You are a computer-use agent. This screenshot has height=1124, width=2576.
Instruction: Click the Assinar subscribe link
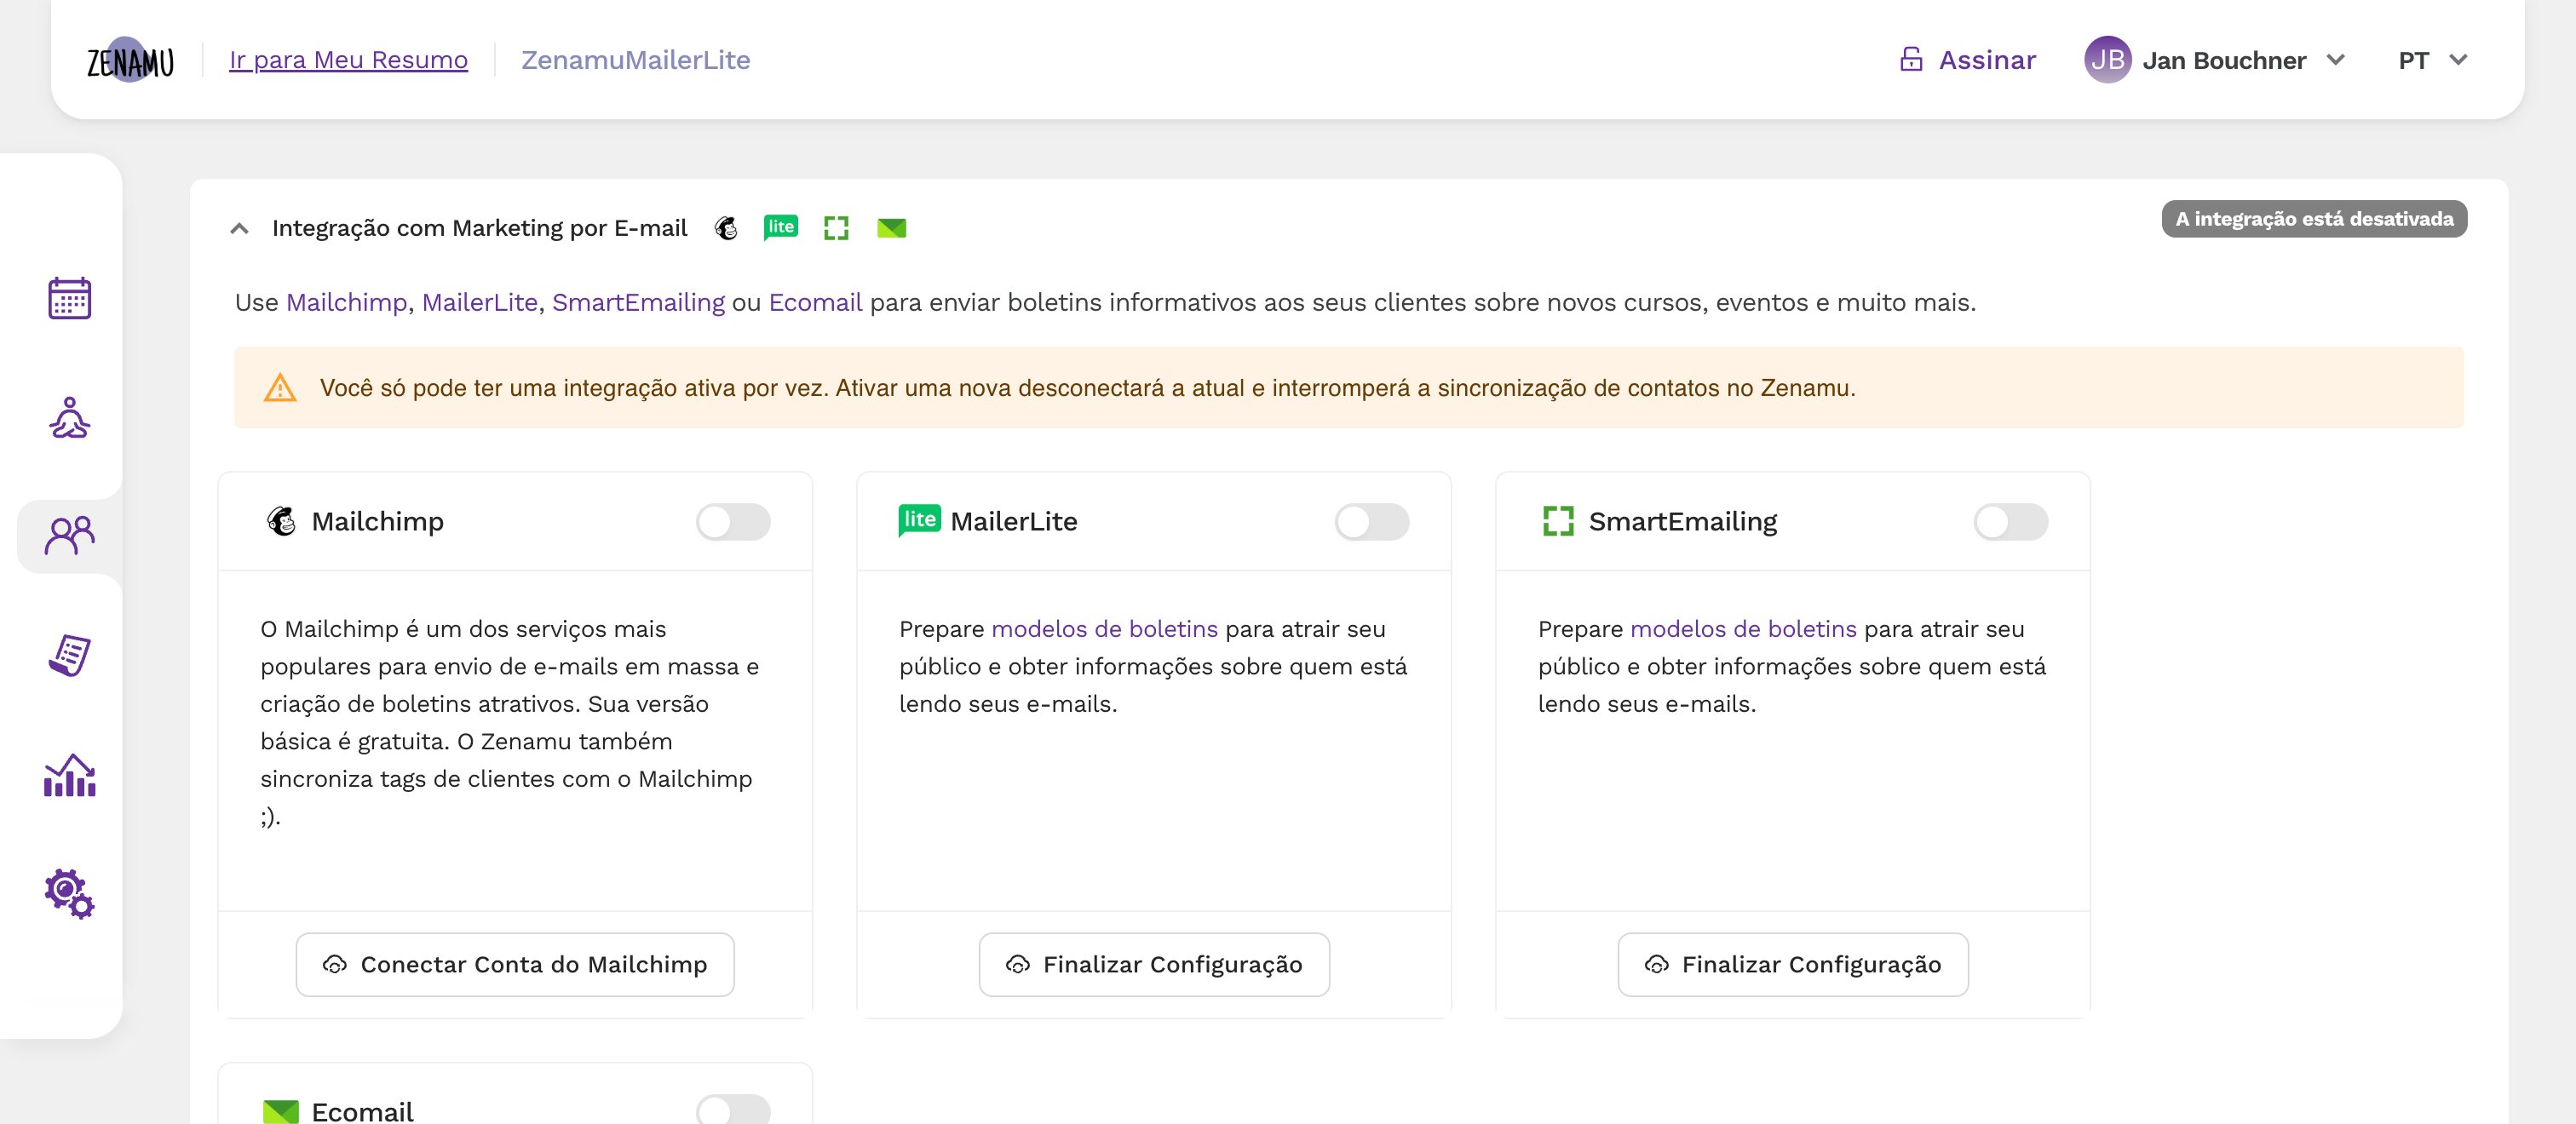(x=1987, y=60)
